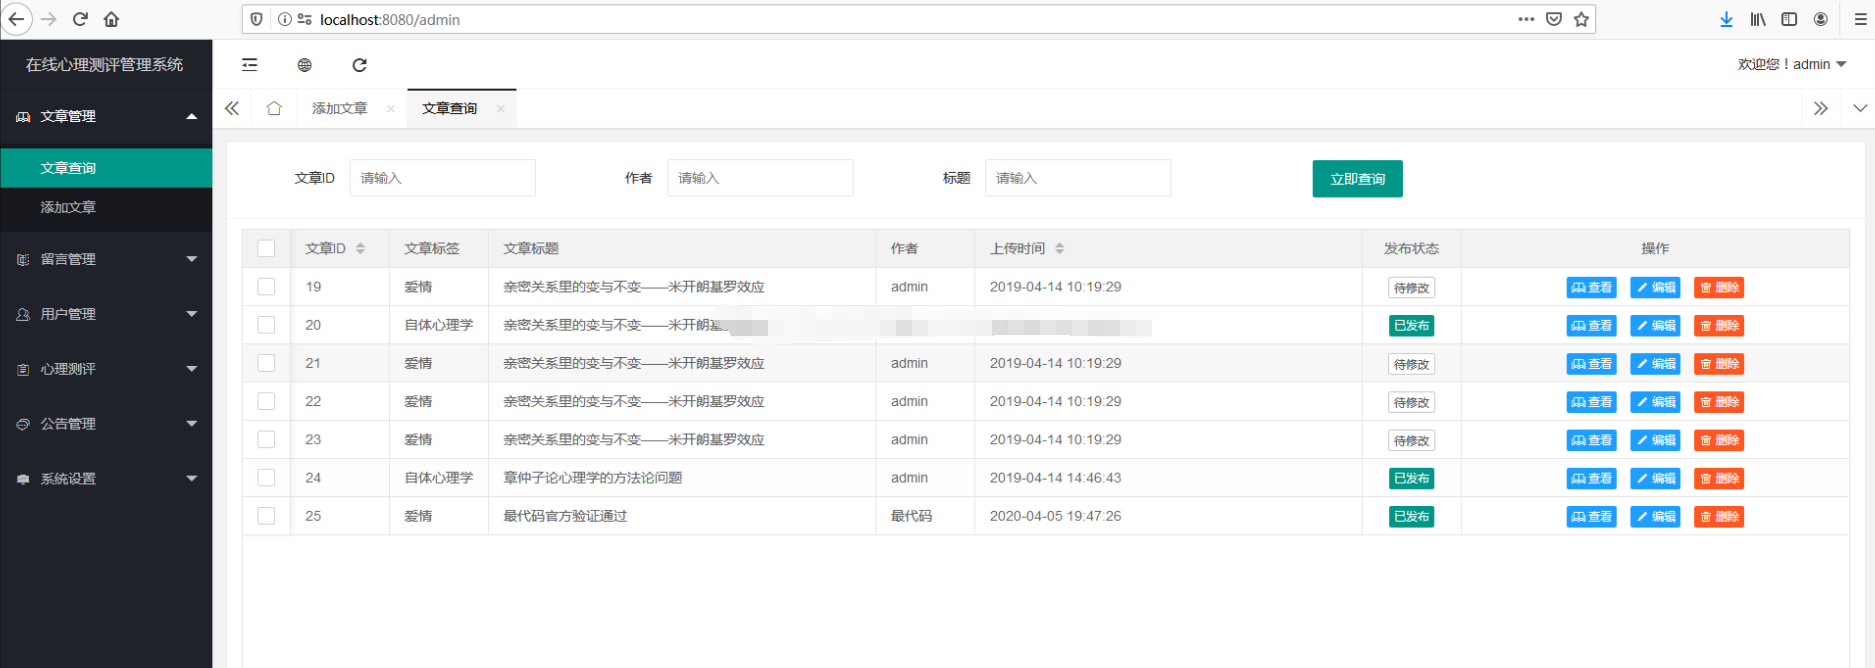Image resolution: width=1875 pixels, height=668 pixels.
Task: Delete article 25 with 删除 button
Action: tap(1719, 517)
